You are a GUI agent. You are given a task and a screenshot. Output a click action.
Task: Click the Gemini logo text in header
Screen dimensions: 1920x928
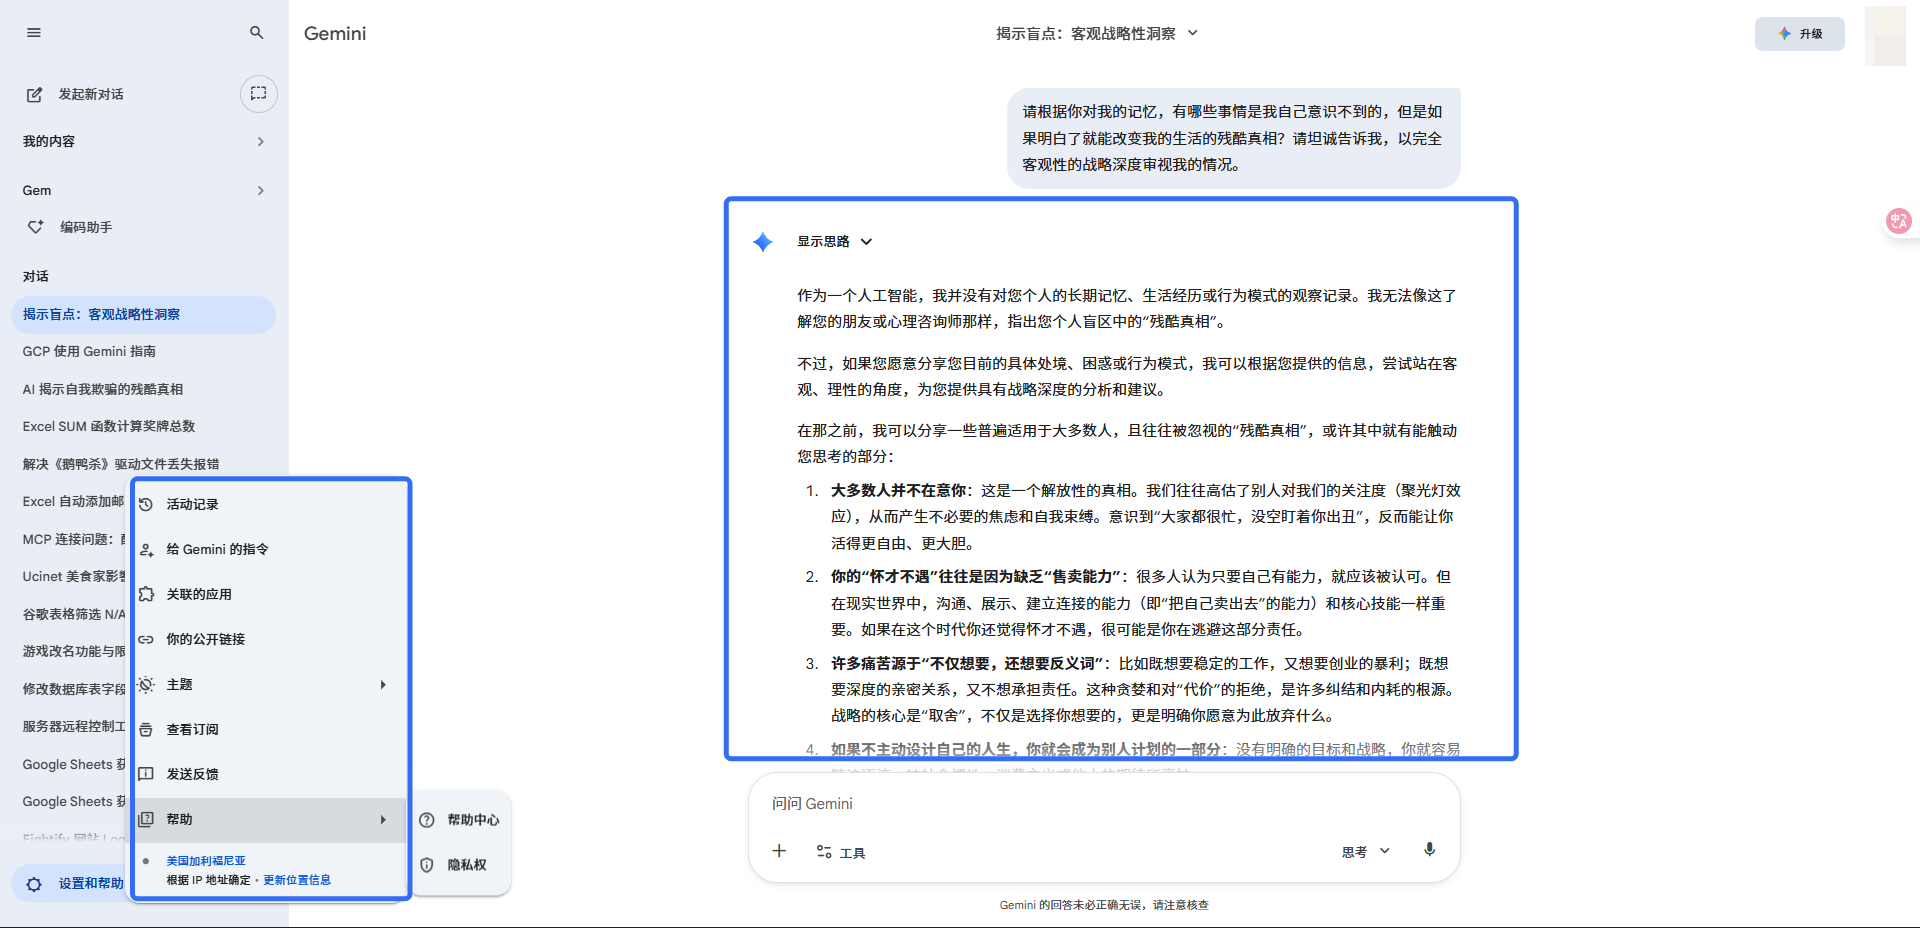pyautogui.click(x=335, y=33)
